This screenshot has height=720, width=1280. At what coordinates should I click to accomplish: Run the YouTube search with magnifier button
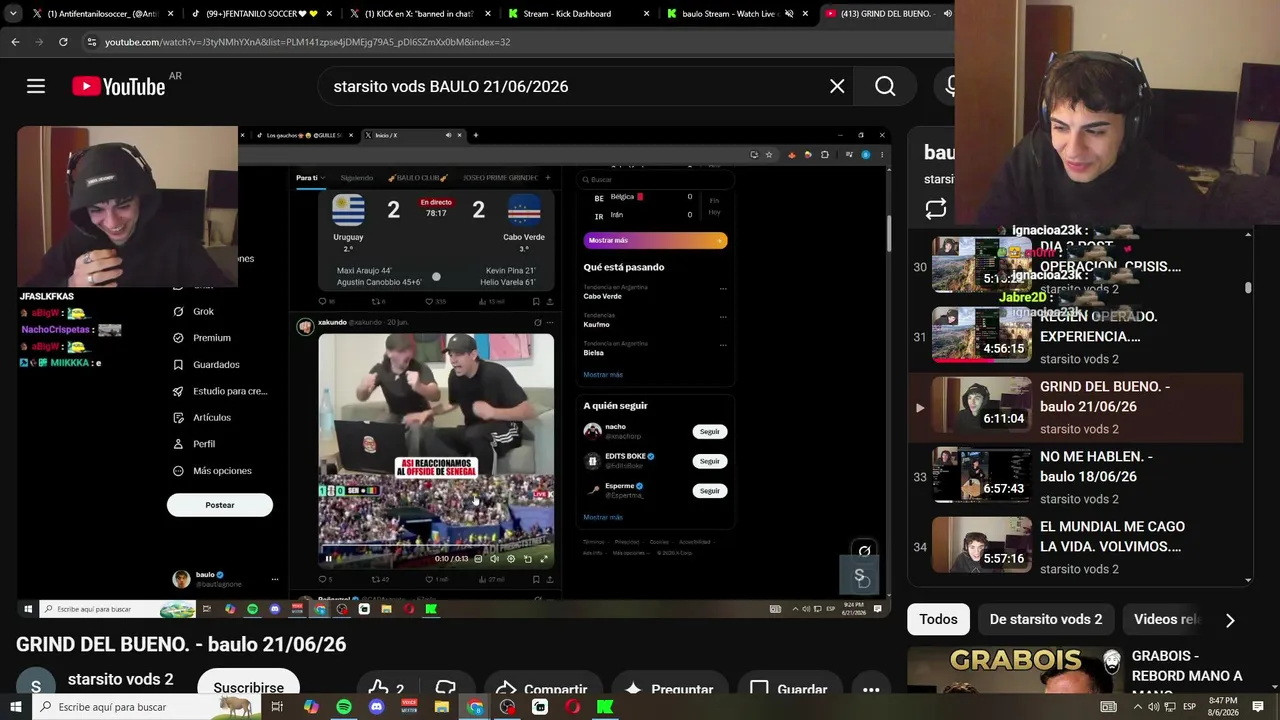pos(885,86)
